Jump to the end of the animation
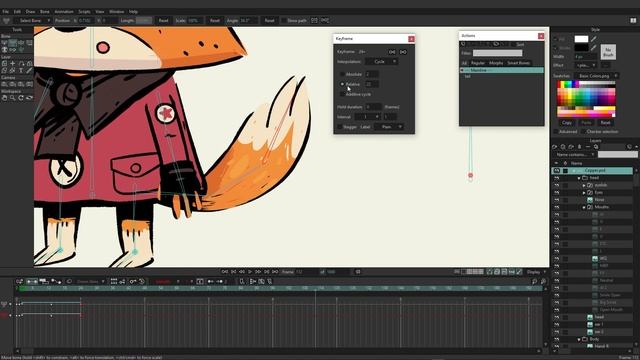 275,272
